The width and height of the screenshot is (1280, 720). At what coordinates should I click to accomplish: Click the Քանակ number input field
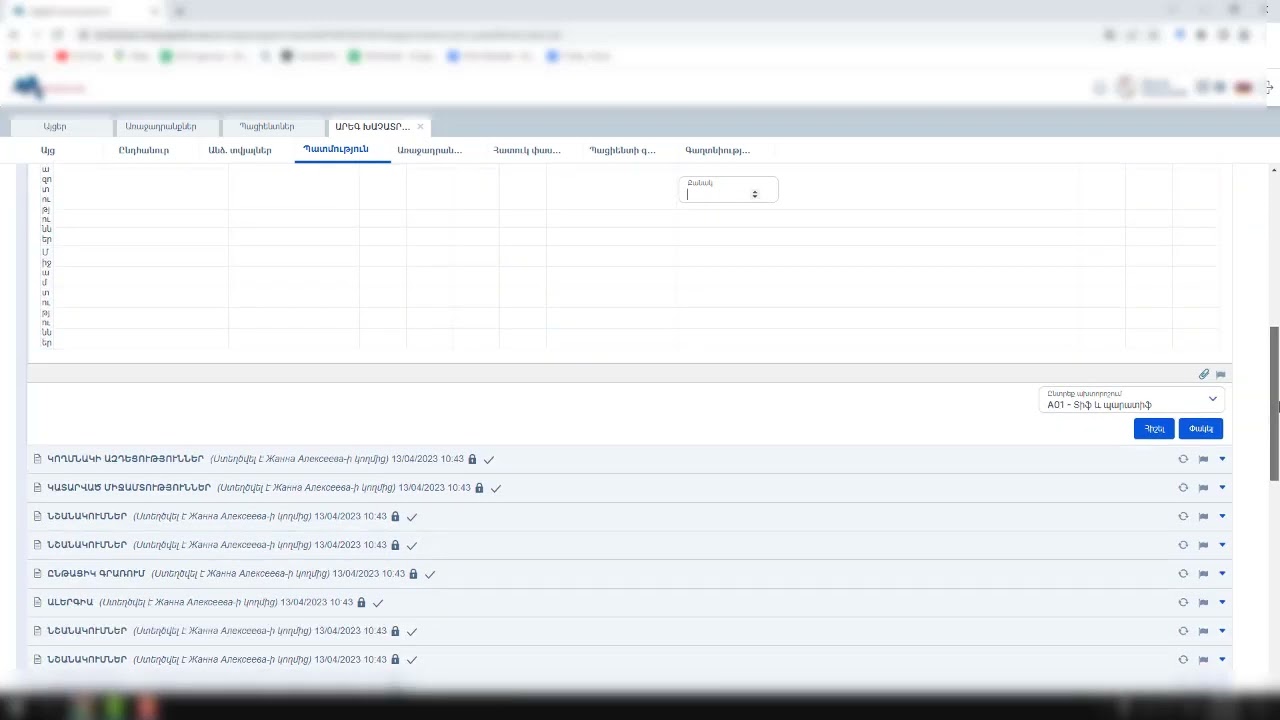[x=718, y=194]
